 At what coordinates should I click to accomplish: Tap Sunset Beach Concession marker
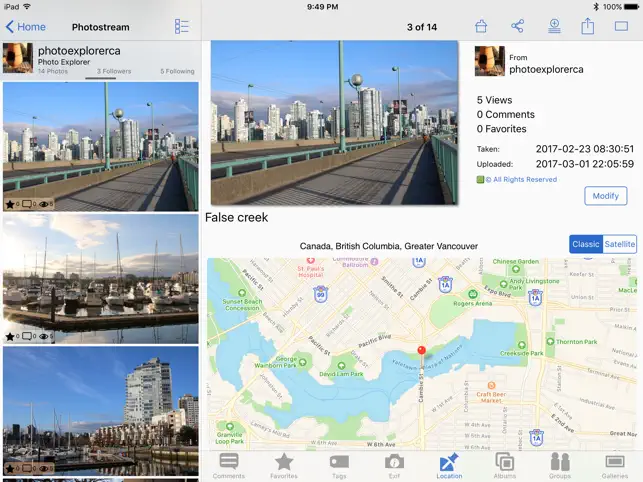coord(242,293)
